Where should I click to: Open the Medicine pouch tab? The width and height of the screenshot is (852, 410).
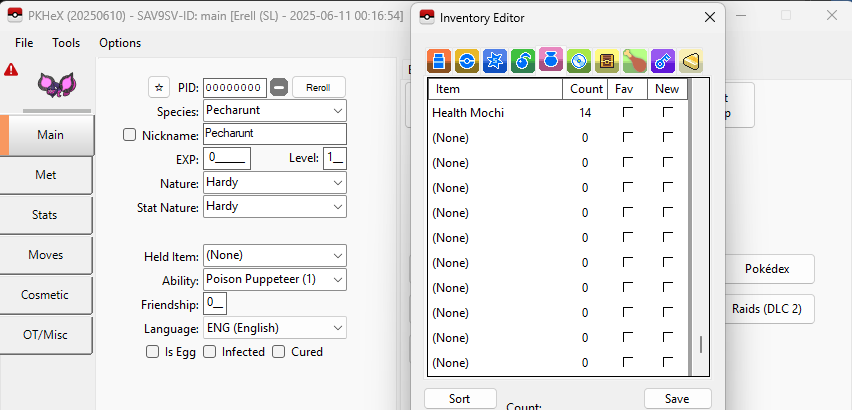(x=437, y=62)
